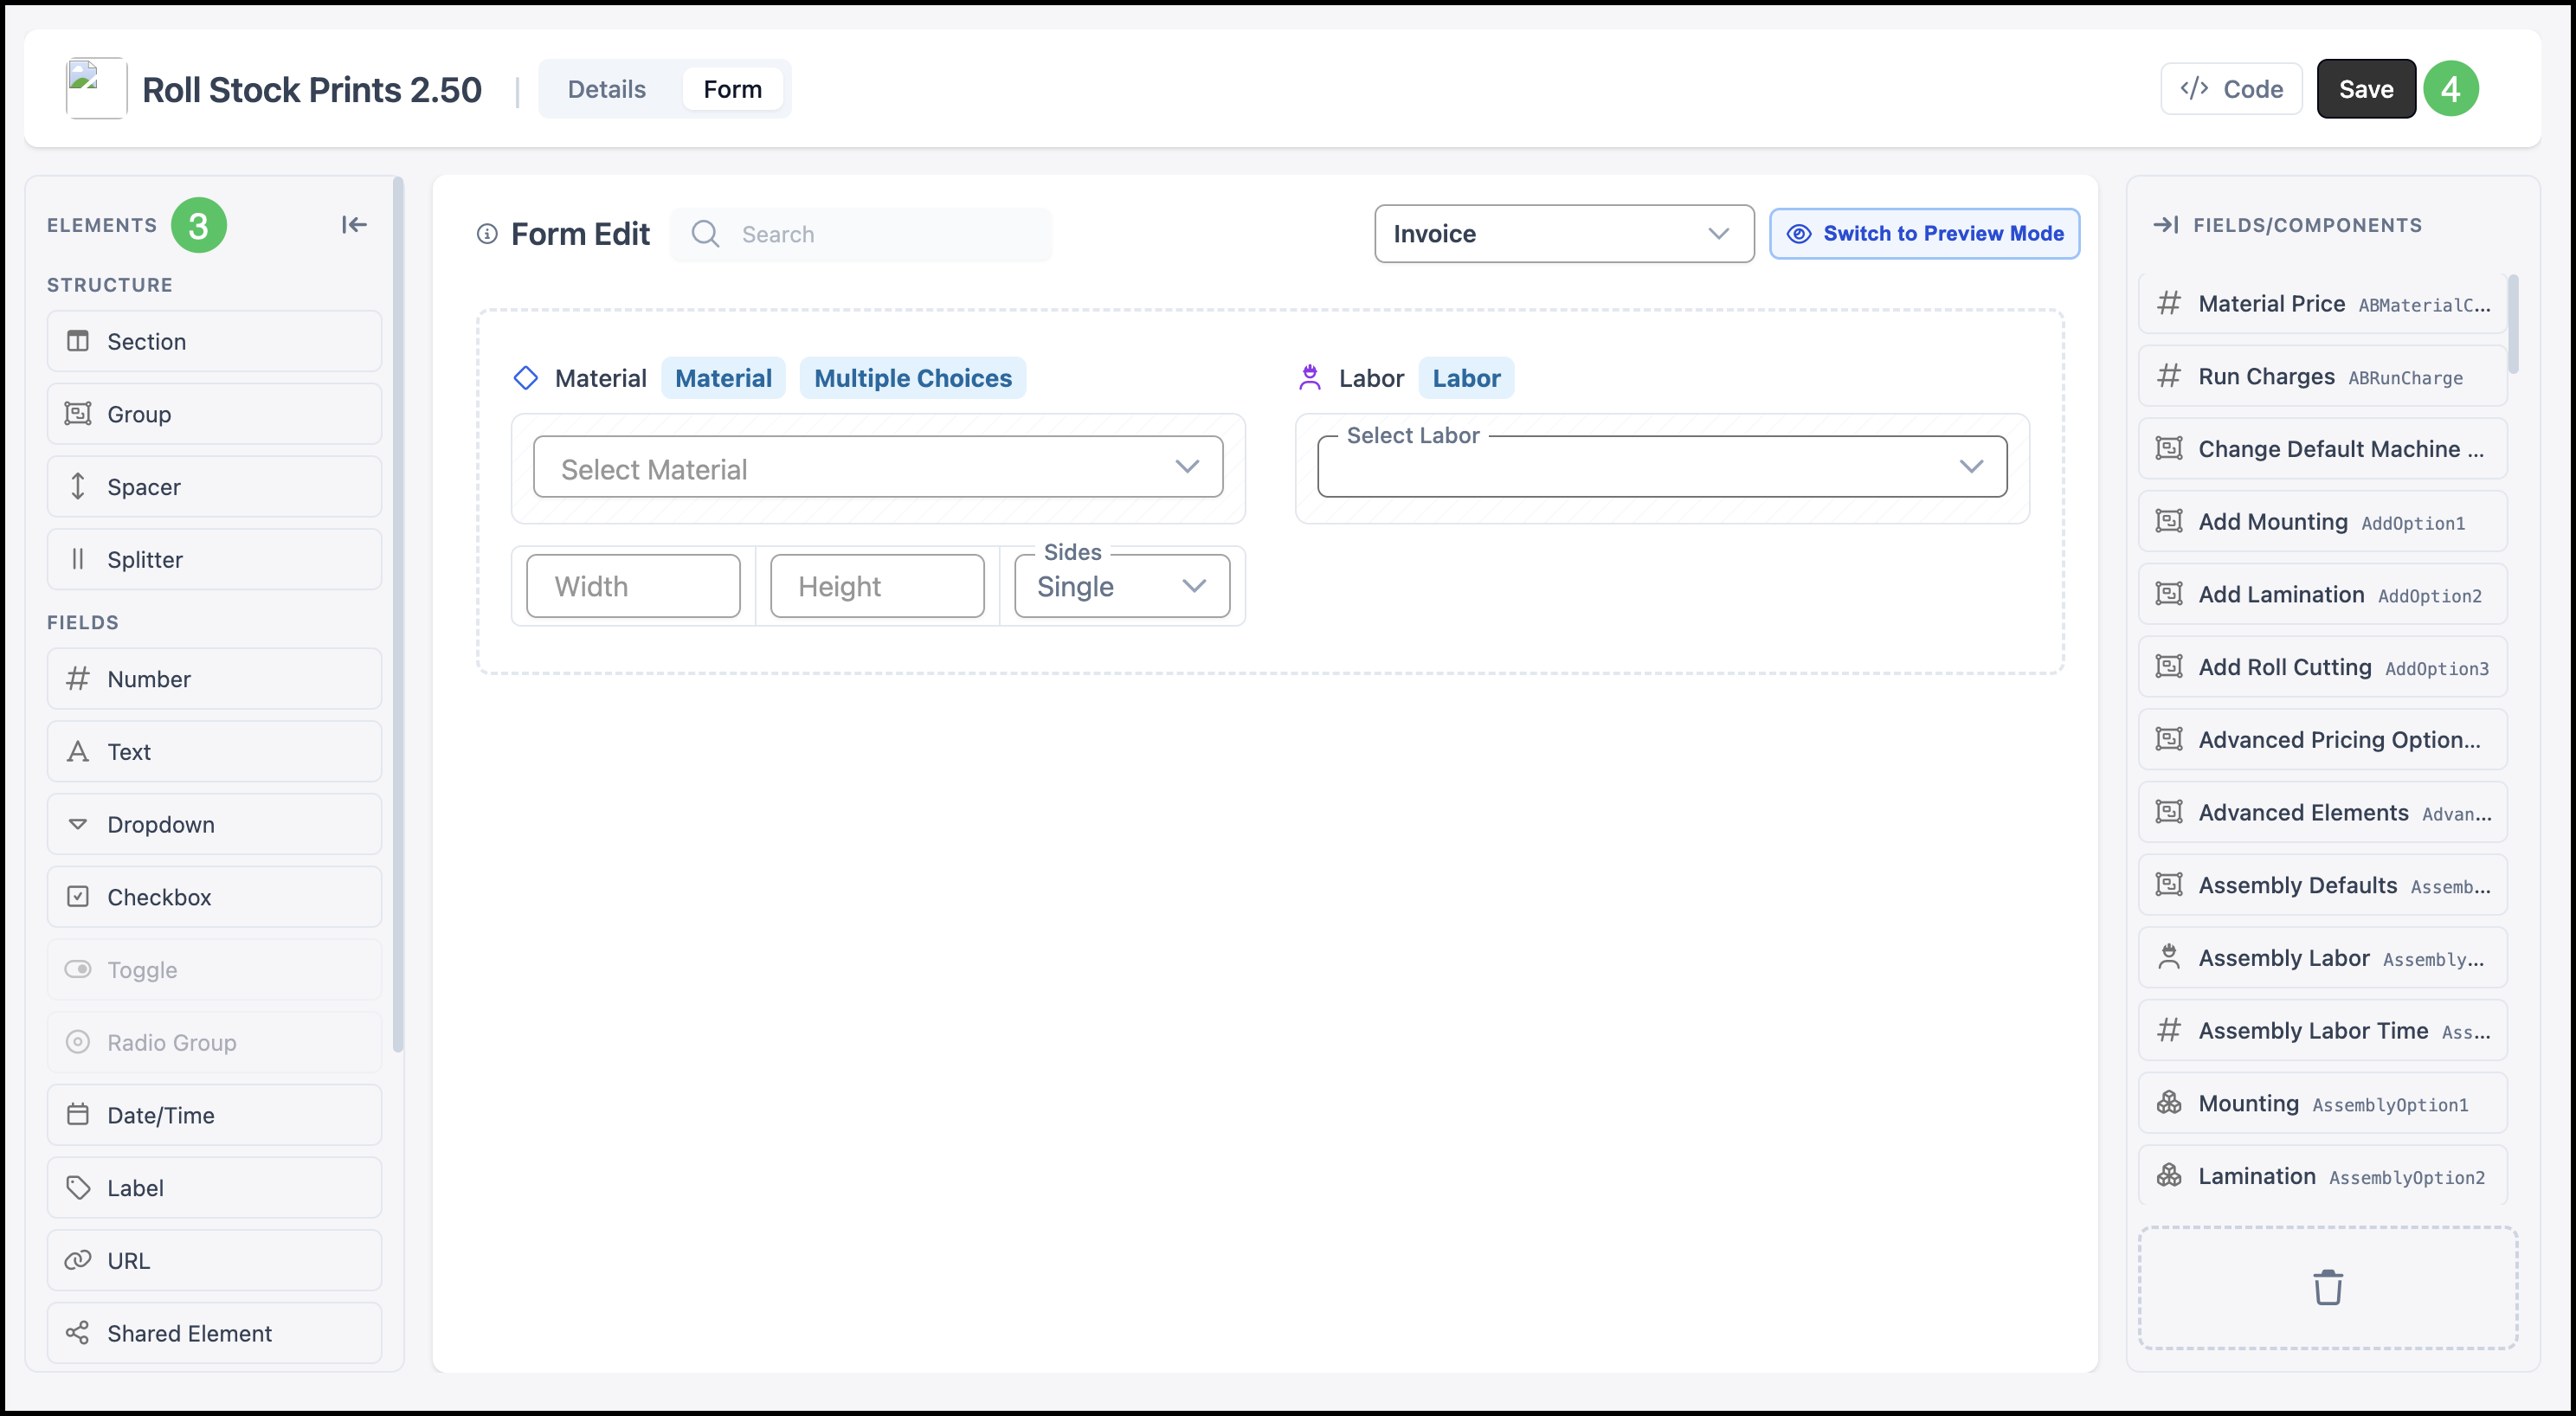This screenshot has width=2576, height=1416.
Task: Click the blue diamond Material icon
Action: tap(526, 378)
